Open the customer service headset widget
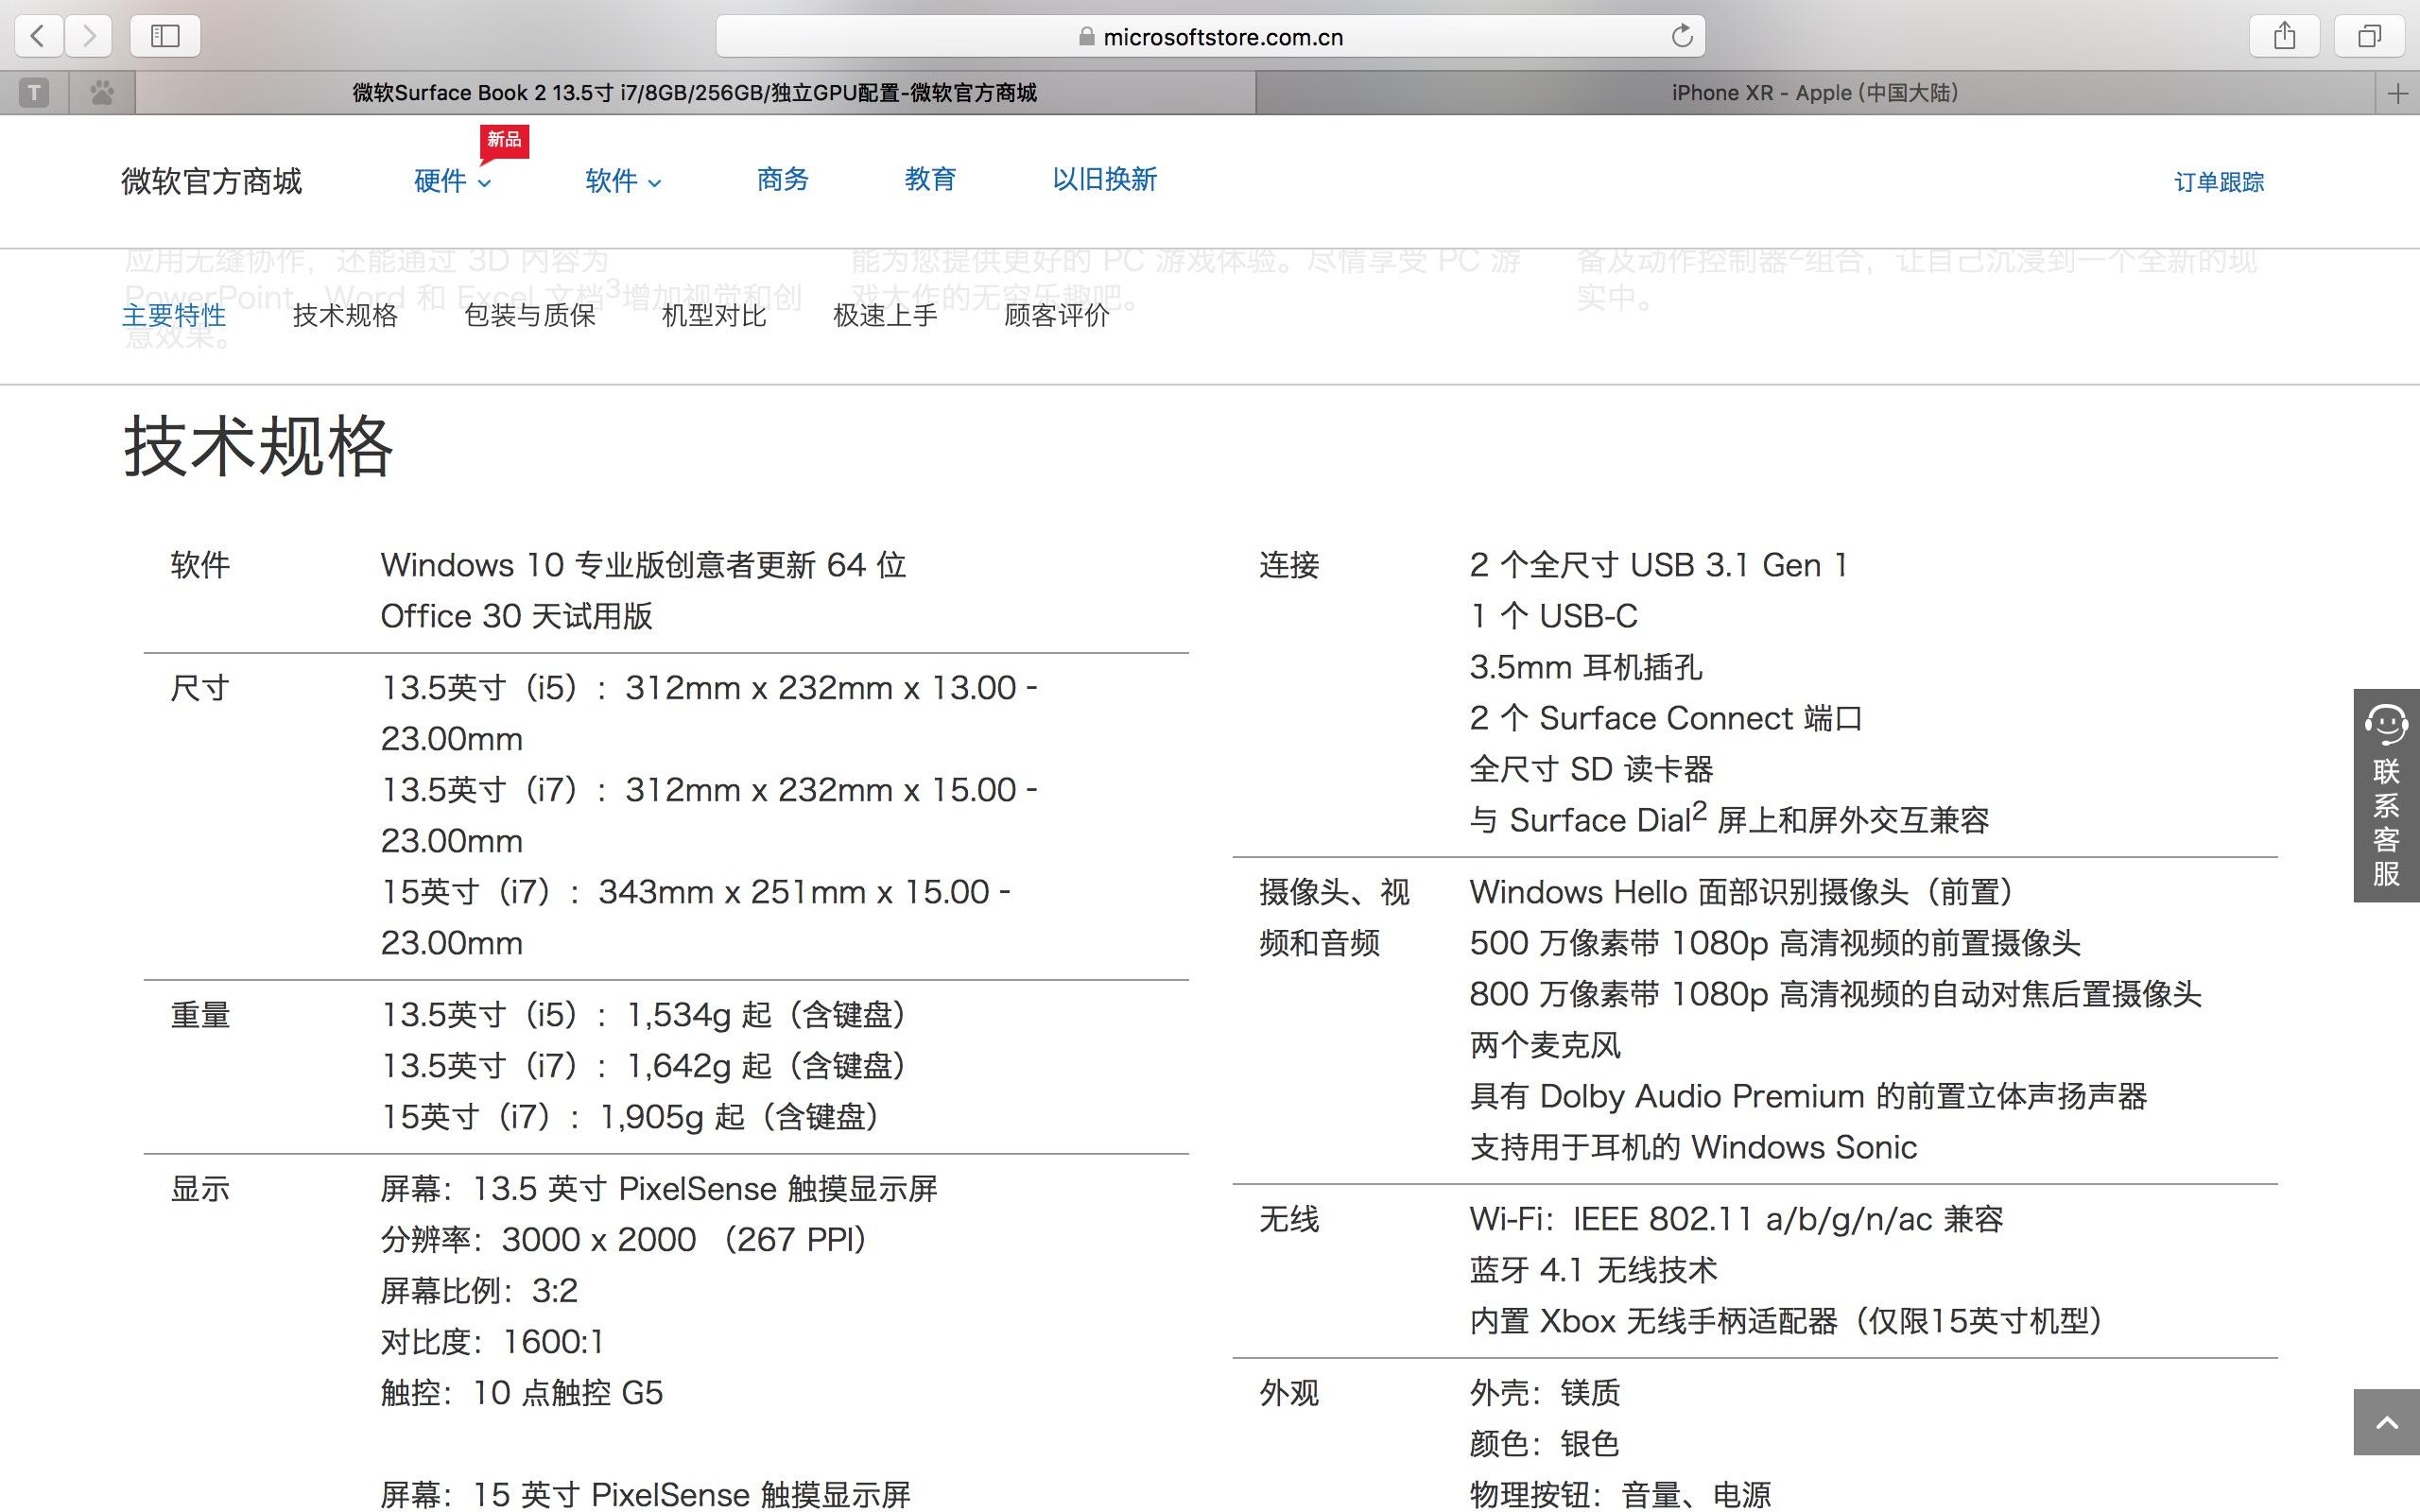The height and width of the screenshot is (1512, 2420). [2386, 795]
